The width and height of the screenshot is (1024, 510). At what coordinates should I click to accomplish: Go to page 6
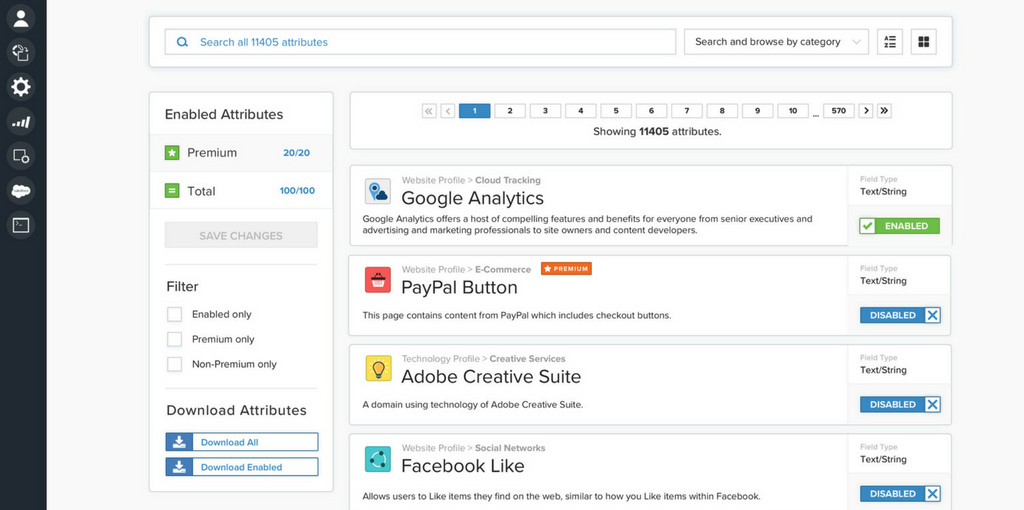click(652, 111)
